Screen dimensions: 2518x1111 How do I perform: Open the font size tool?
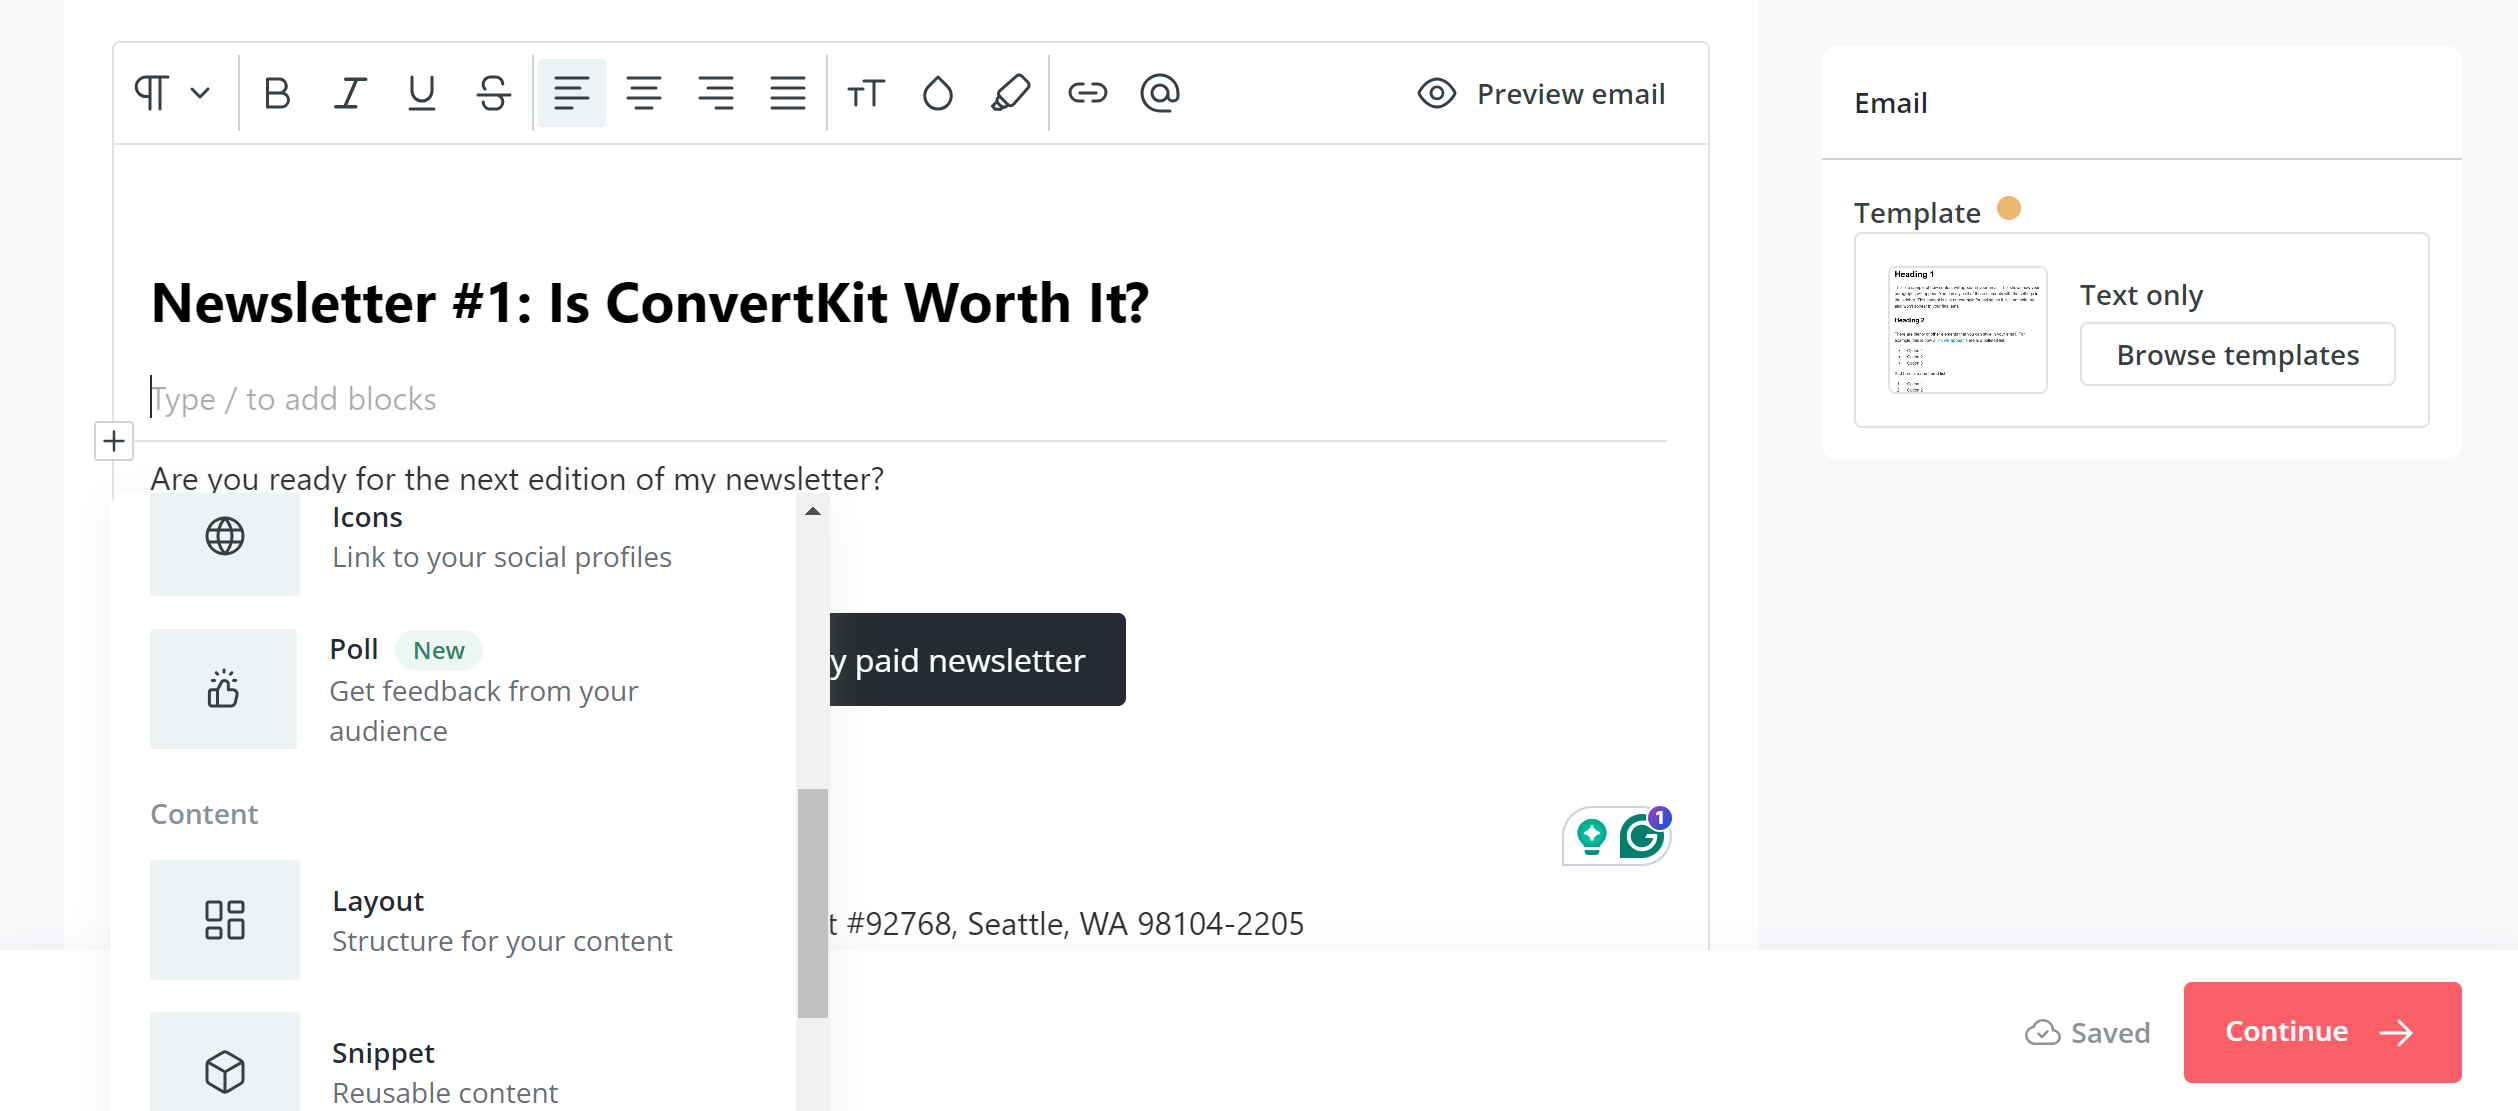(865, 93)
